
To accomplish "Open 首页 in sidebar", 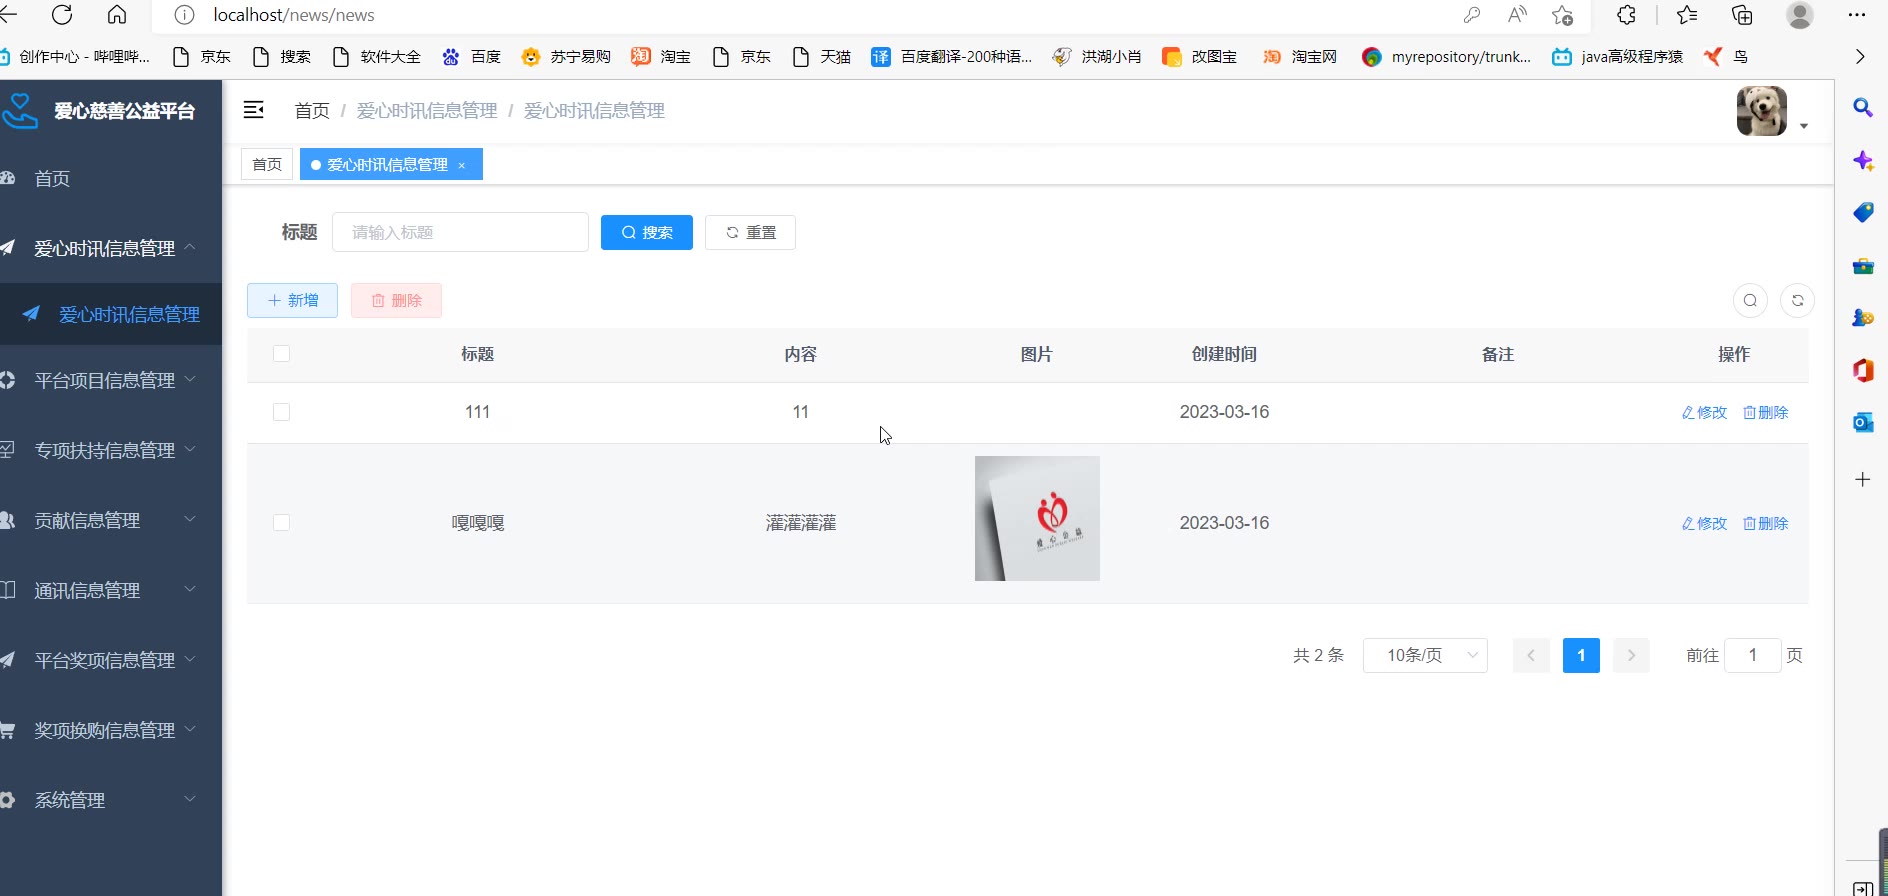I will [111, 178].
